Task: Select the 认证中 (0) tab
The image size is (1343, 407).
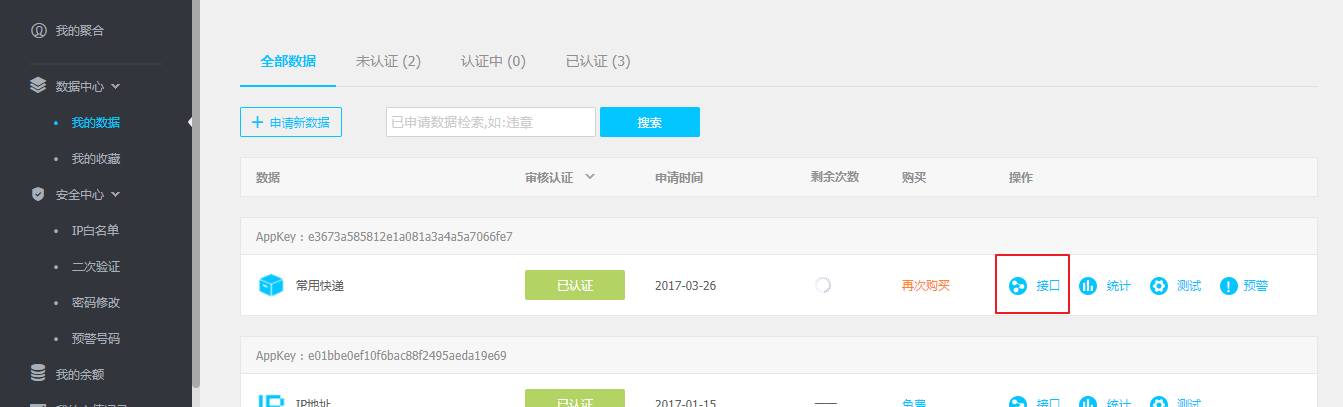Action: (493, 62)
